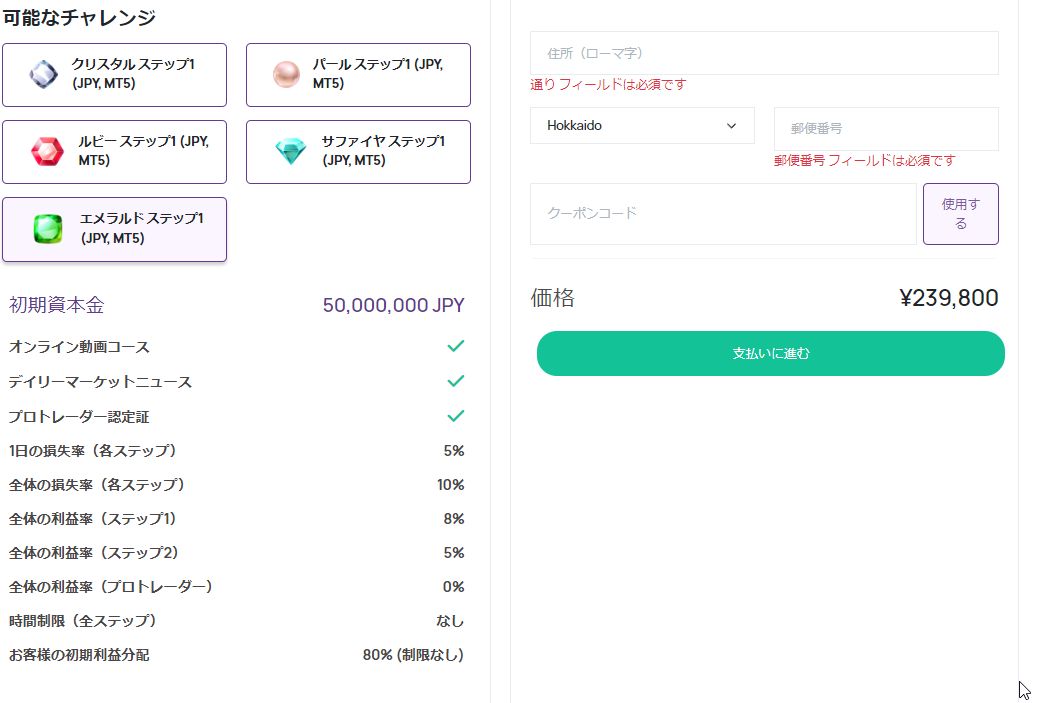Click the オンライン動画コース checkmark icon
Viewport: 1037px width, 703px height.
pos(456,346)
